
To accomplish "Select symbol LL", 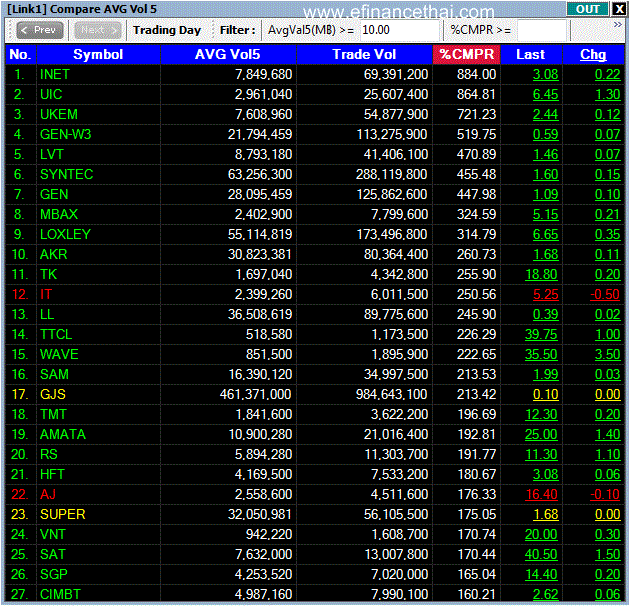I will pos(47,314).
